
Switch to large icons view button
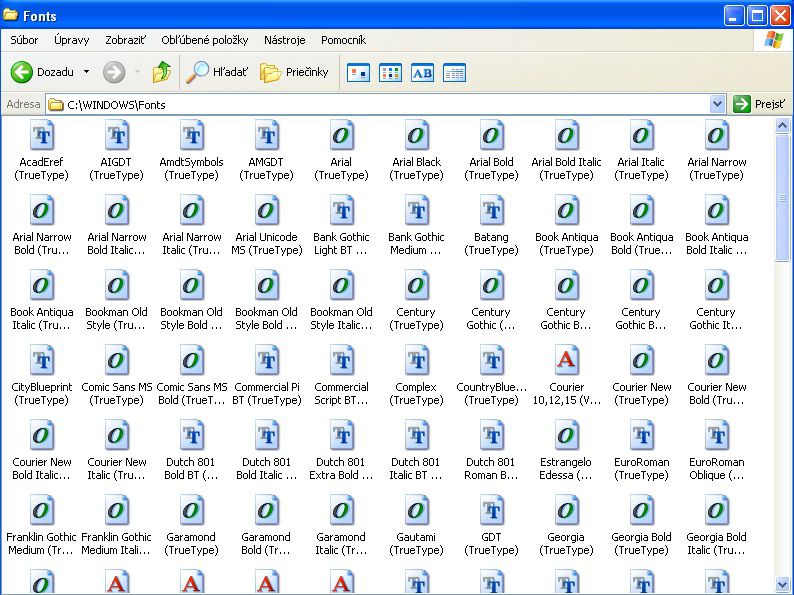tap(358, 73)
